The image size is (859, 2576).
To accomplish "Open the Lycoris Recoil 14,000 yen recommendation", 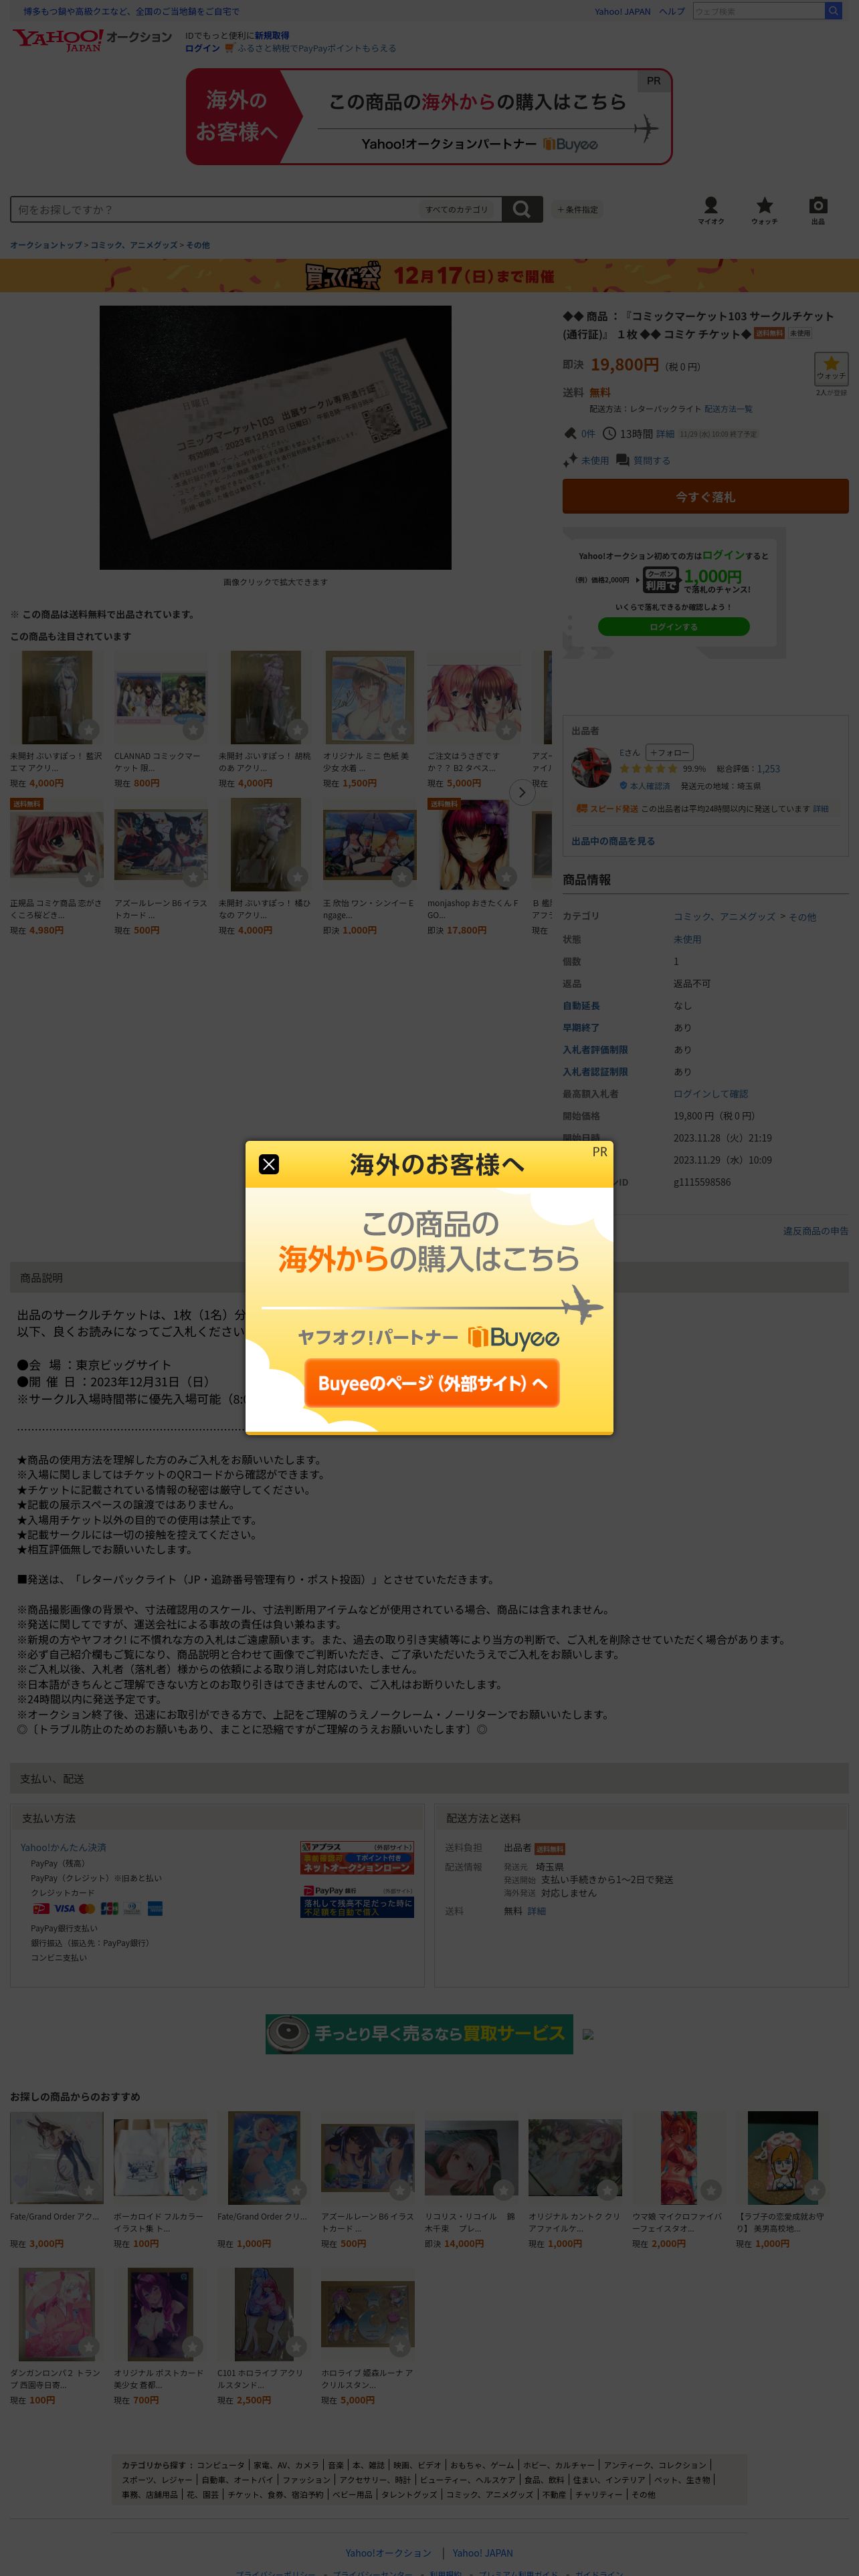I will pyautogui.click(x=471, y=2180).
